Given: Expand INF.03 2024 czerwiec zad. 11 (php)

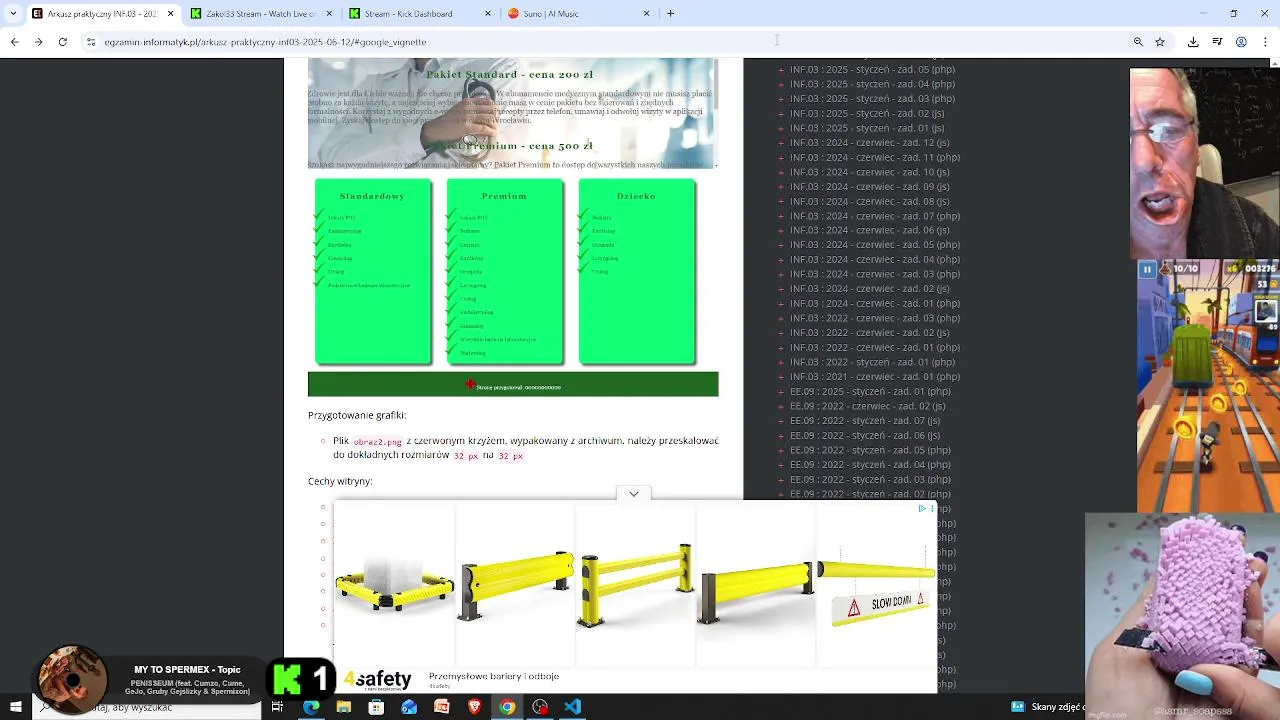Looking at the screenshot, I should [x=780, y=157].
